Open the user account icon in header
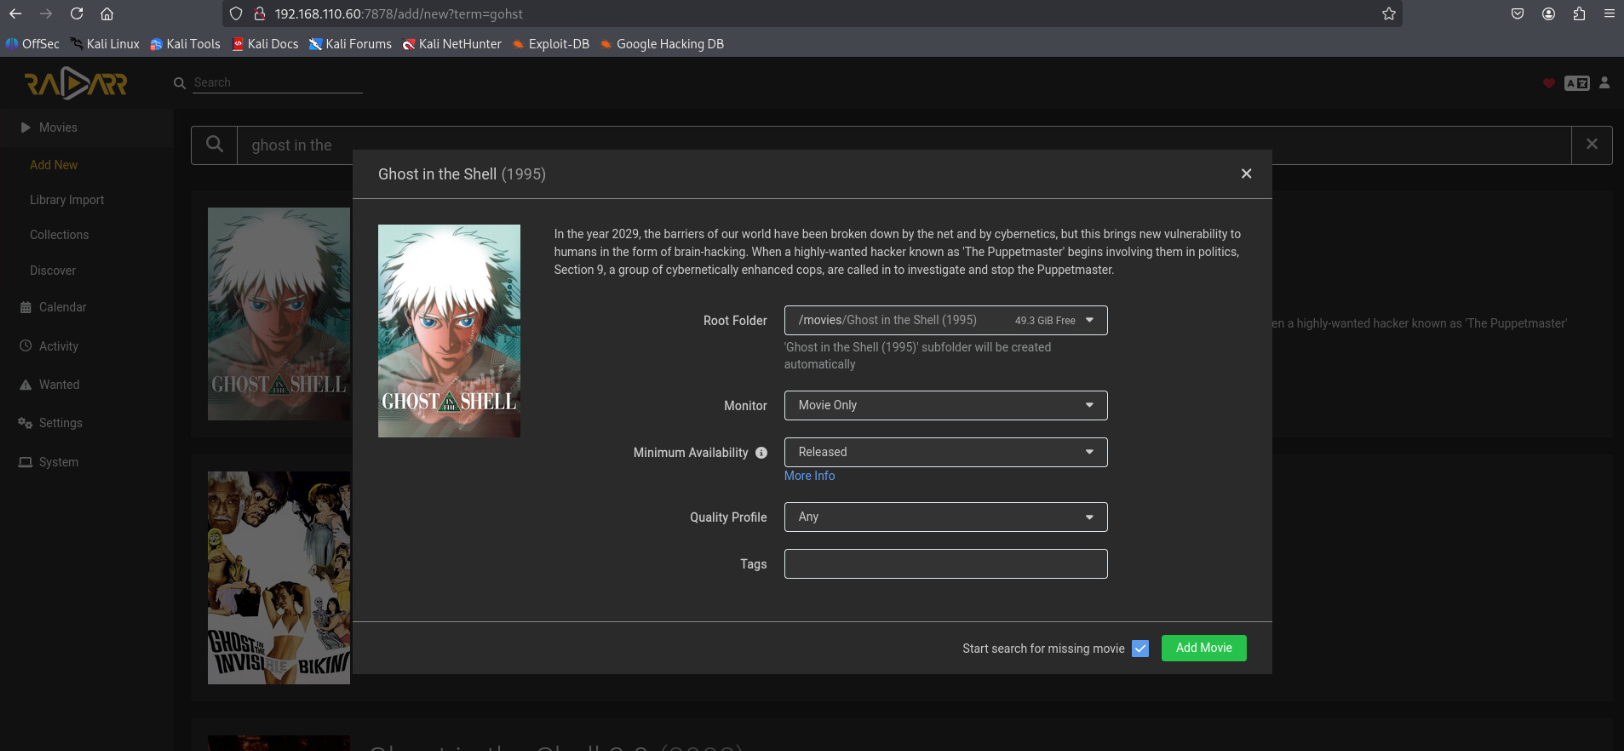The image size is (1624, 751). [1605, 83]
